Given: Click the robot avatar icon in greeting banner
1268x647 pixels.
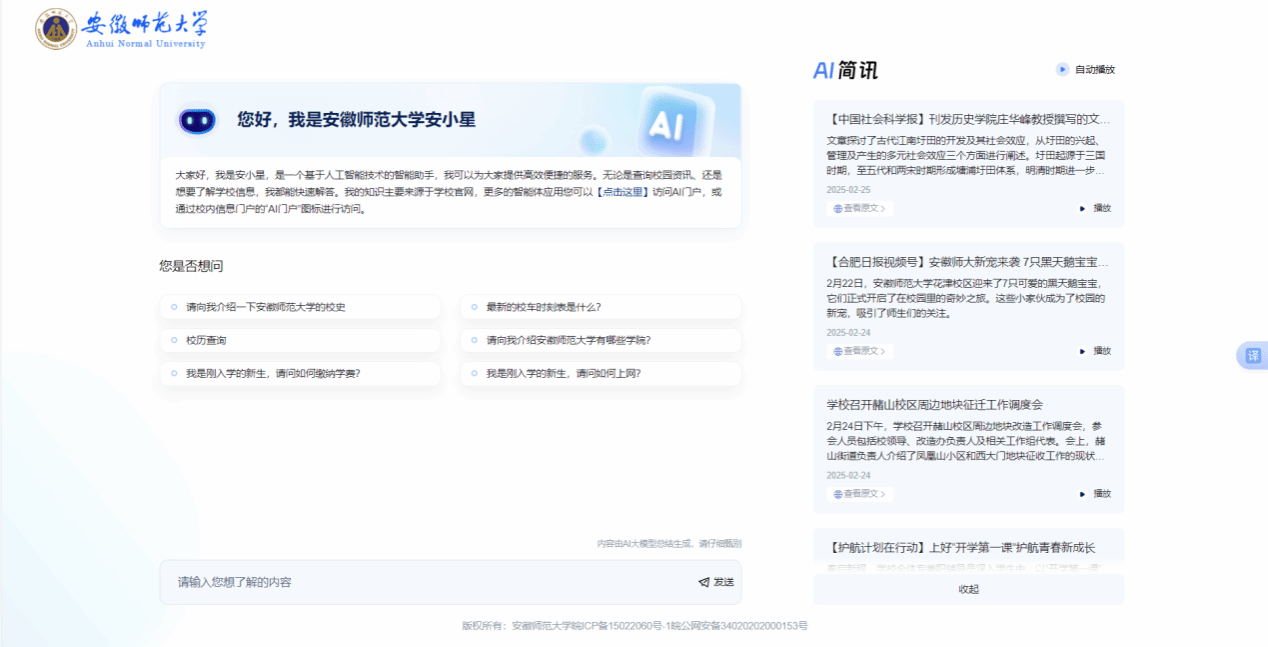Looking at the screenshot, I should (197, 120).
